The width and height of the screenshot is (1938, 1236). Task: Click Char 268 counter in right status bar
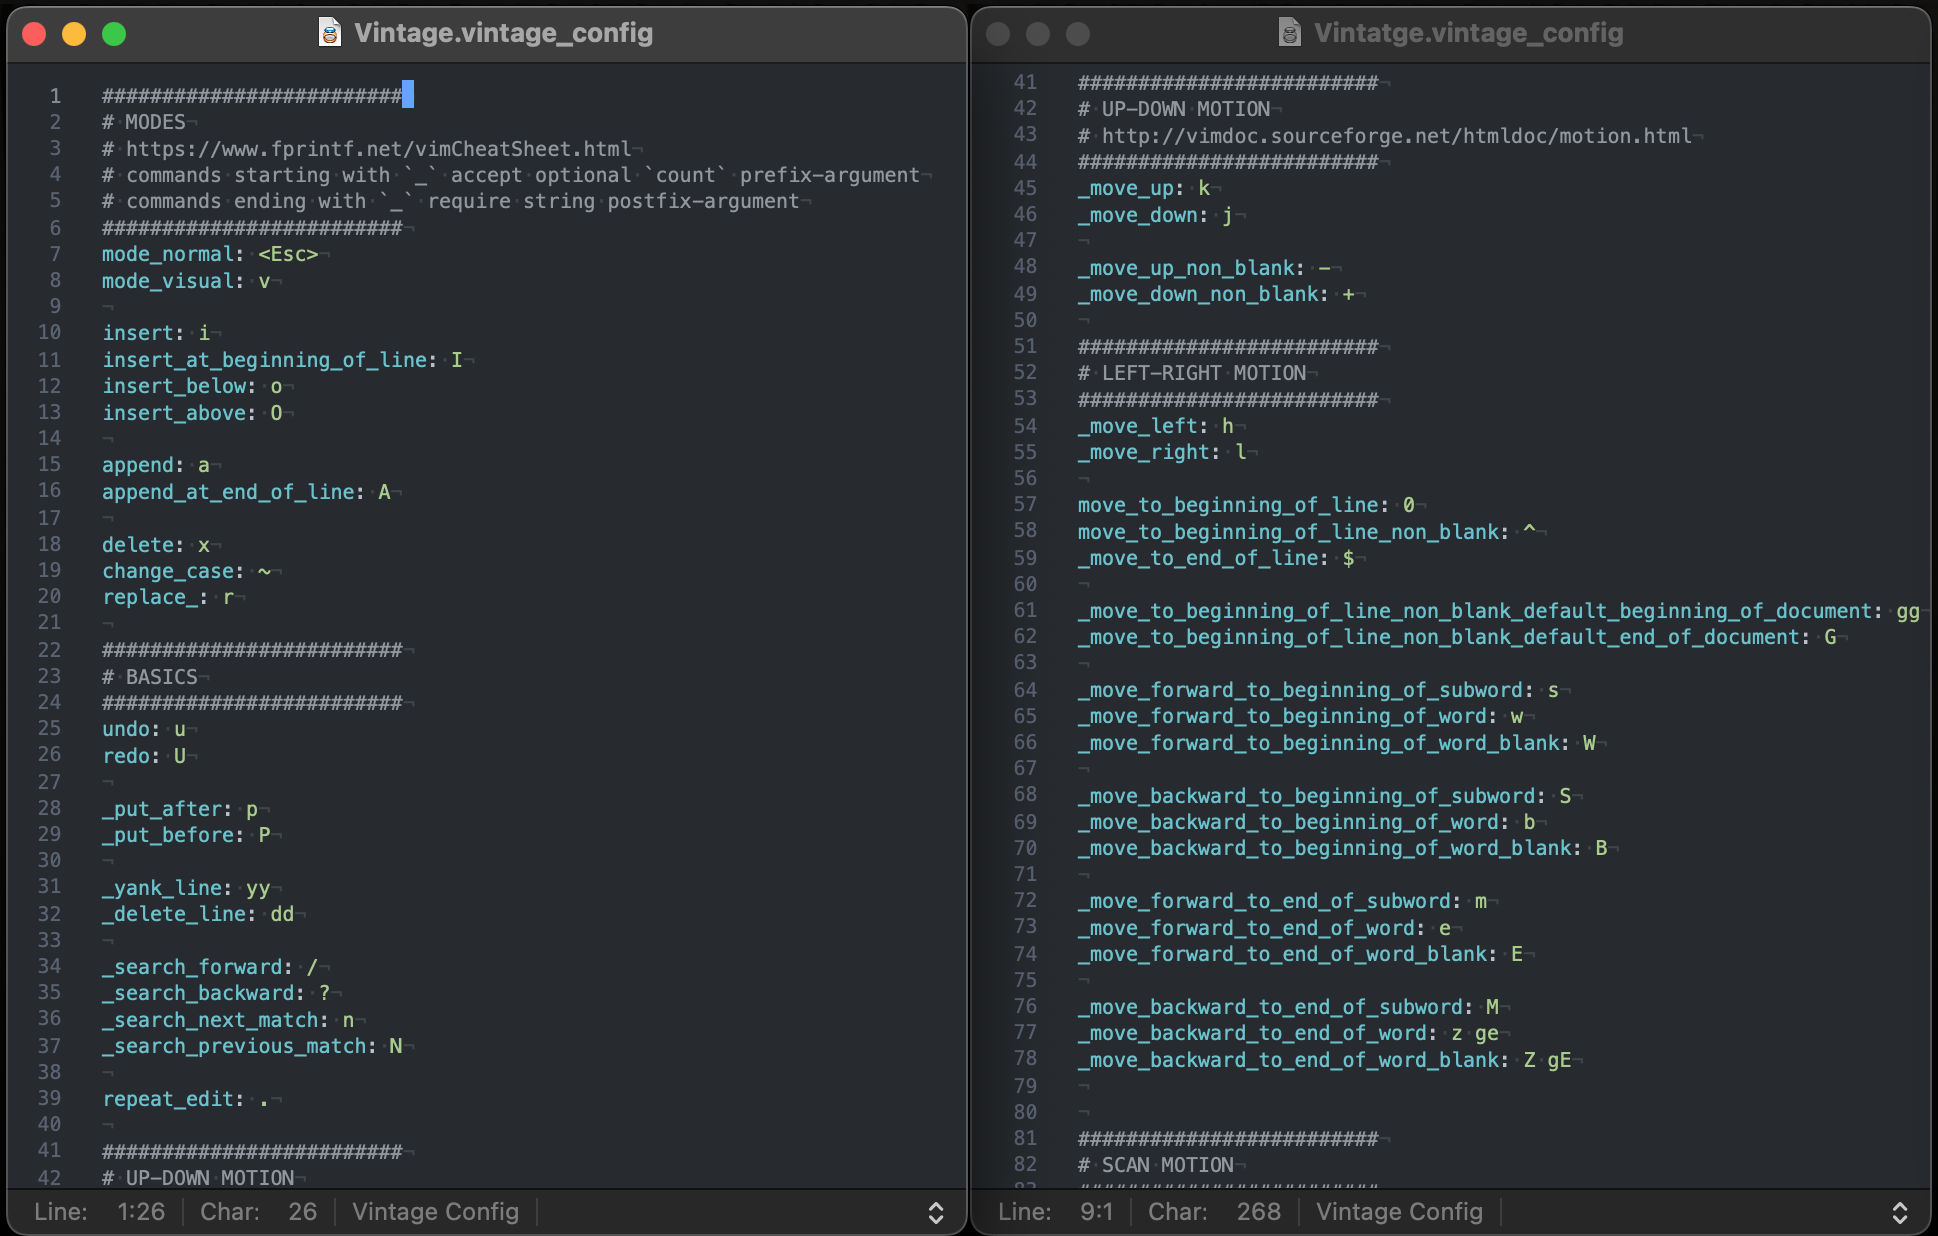1214,1212
